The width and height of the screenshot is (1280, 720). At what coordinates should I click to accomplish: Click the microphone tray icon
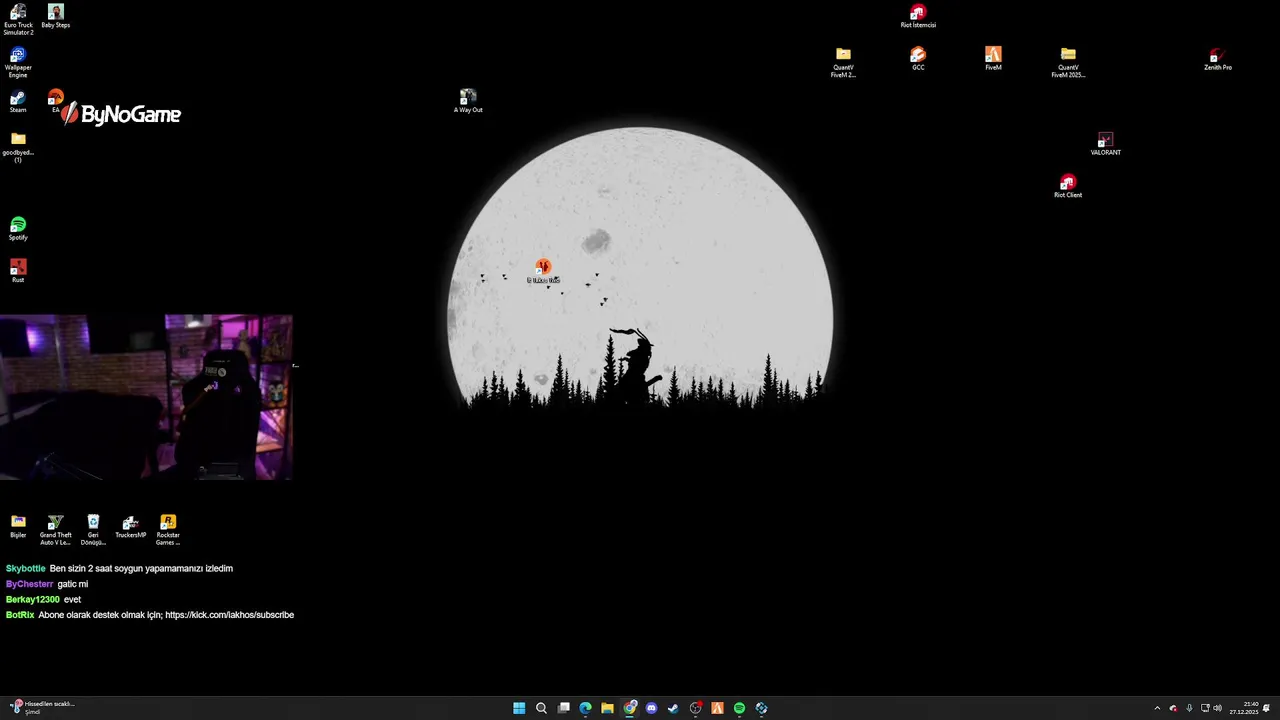[x=1189, y=708]
